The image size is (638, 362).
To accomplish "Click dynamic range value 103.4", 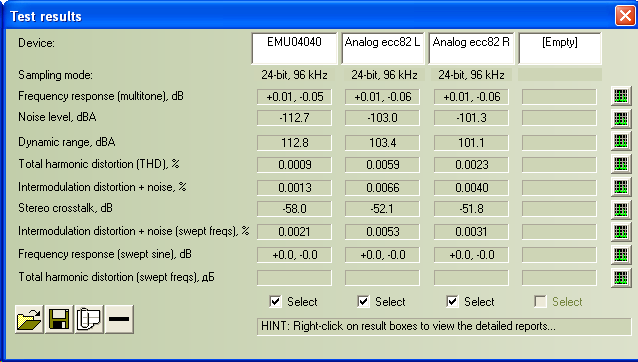I will (x=382, y=143).
